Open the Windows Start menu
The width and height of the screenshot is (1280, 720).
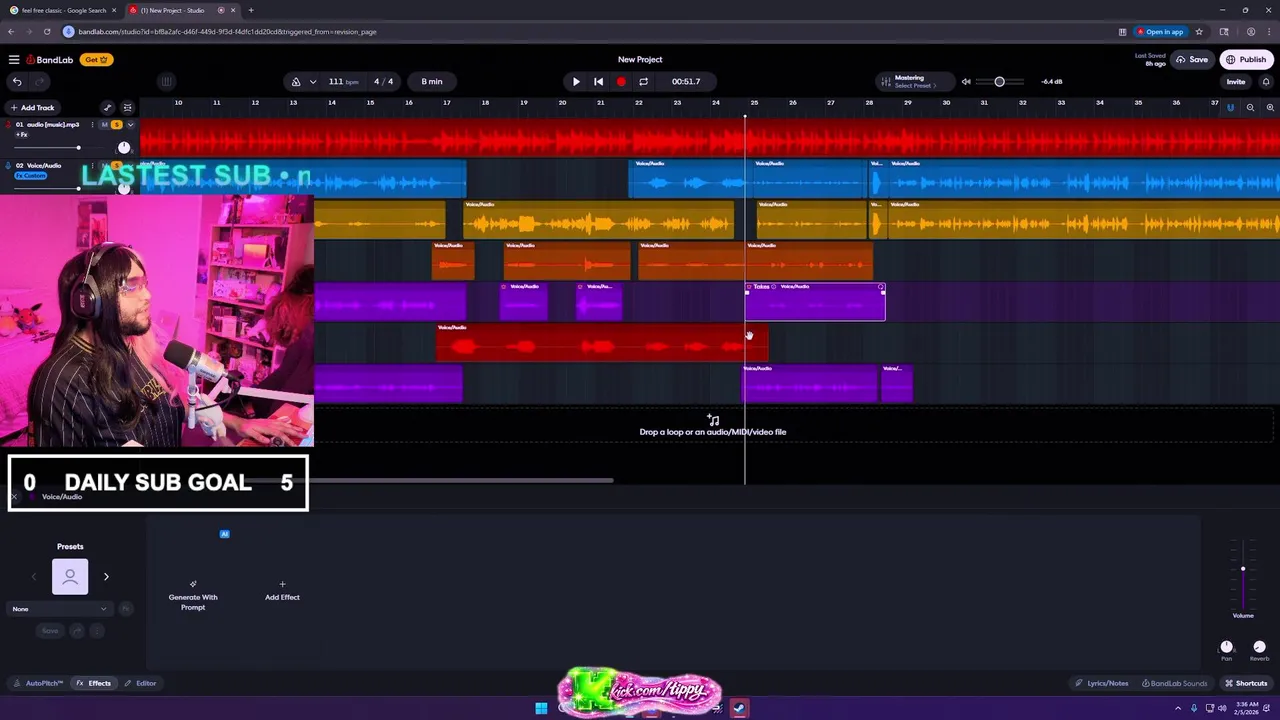[x=541, y=708]
